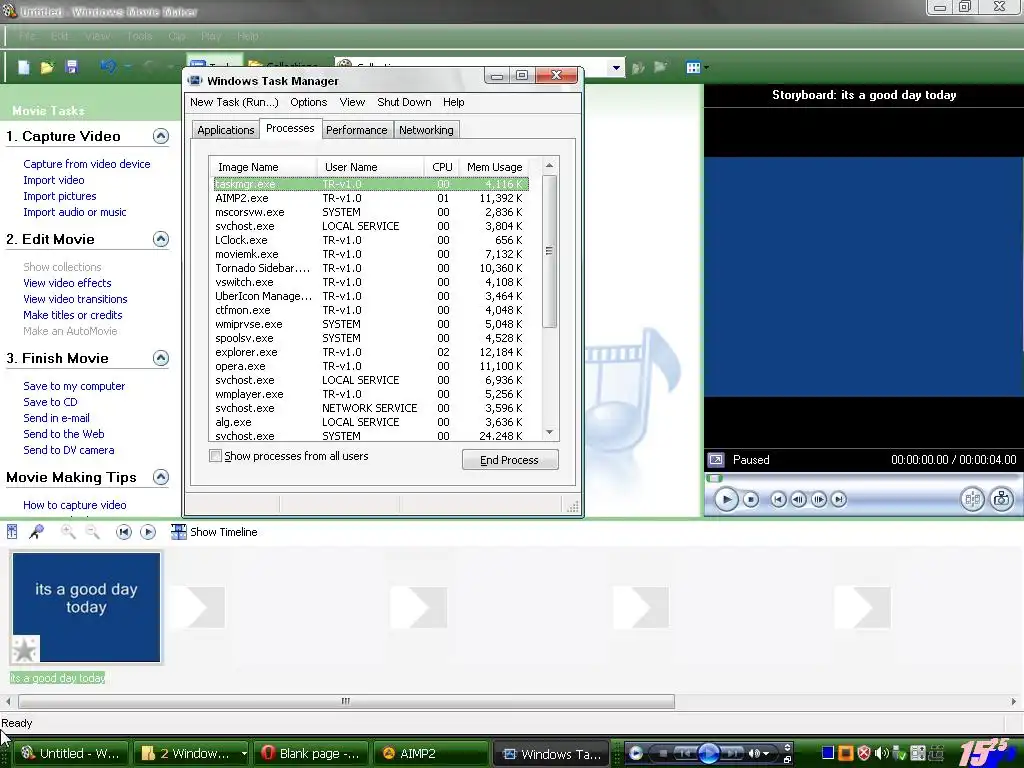Sort processes by Mem Usage column
The height and width of the screenshot is (768, 1024).
pos(494,167)
